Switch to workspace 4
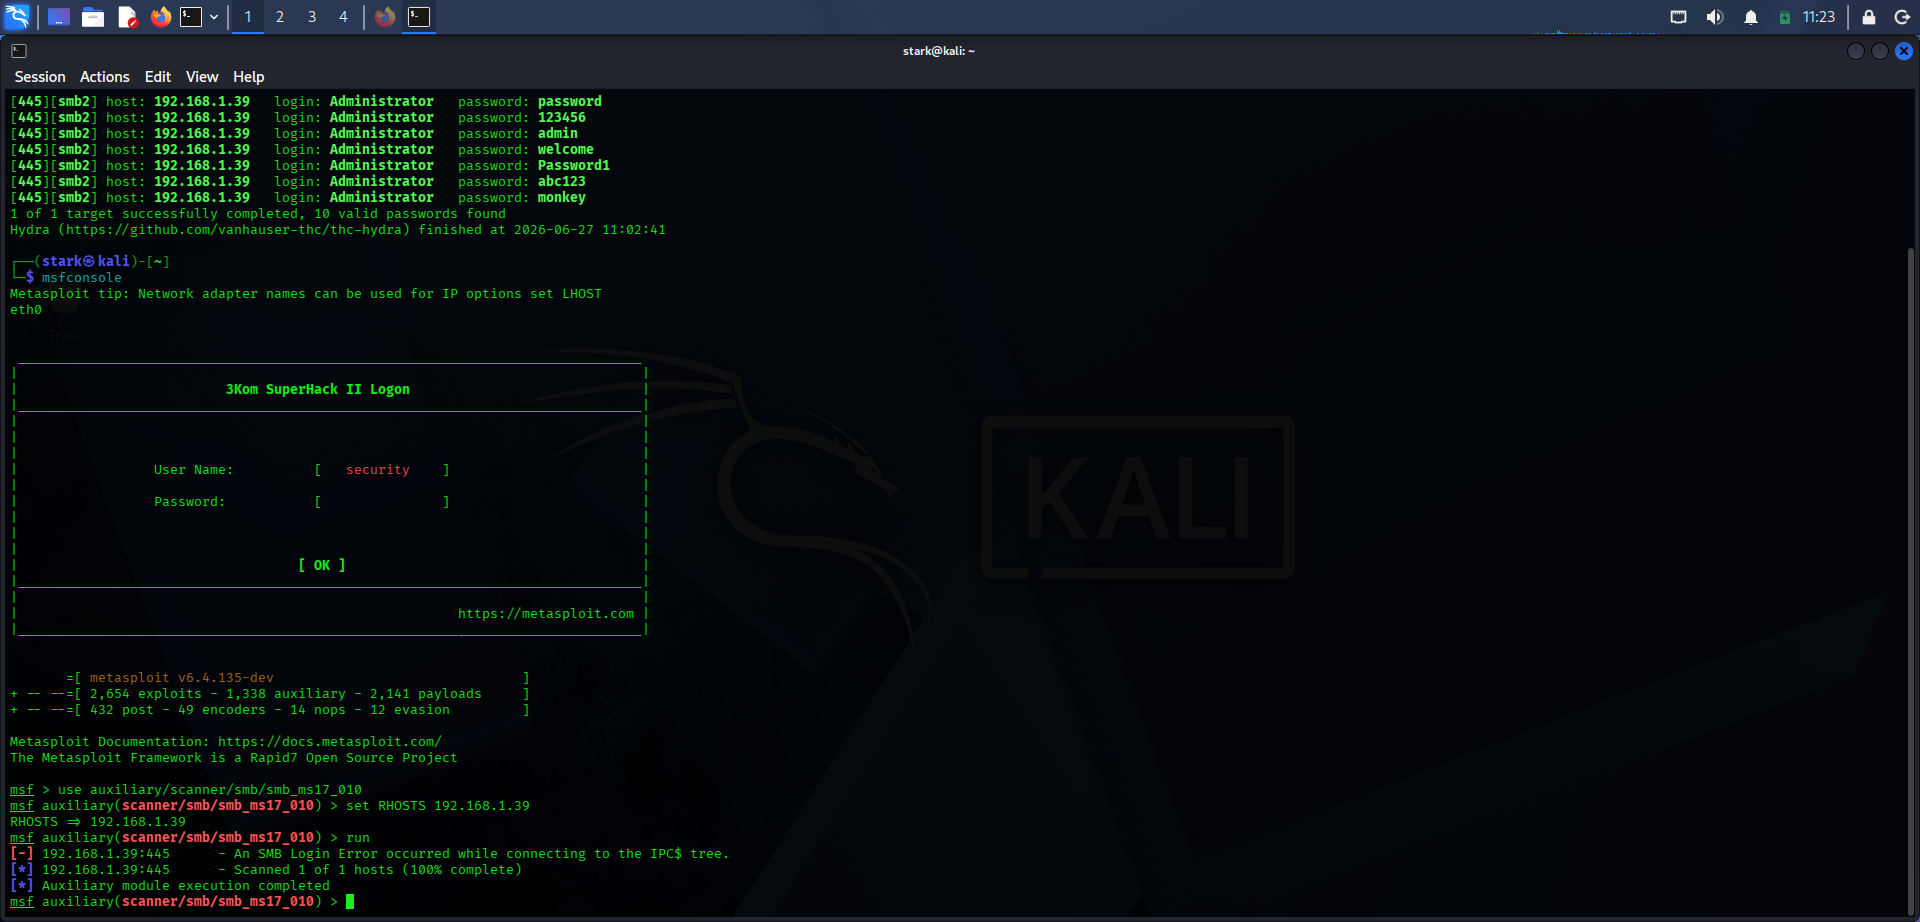Image resolution: width=1920 pixels, height=922 pixels. [x=343, y=17]
